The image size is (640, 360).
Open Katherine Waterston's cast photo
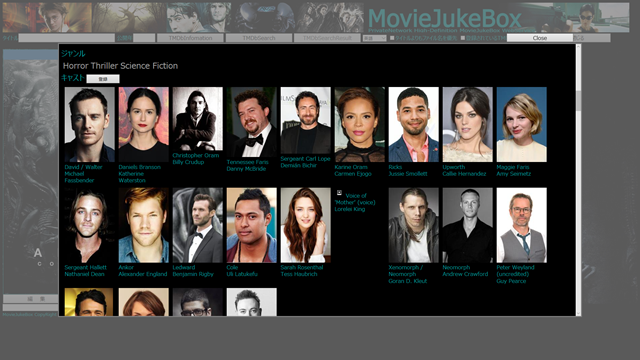point(143,124)
